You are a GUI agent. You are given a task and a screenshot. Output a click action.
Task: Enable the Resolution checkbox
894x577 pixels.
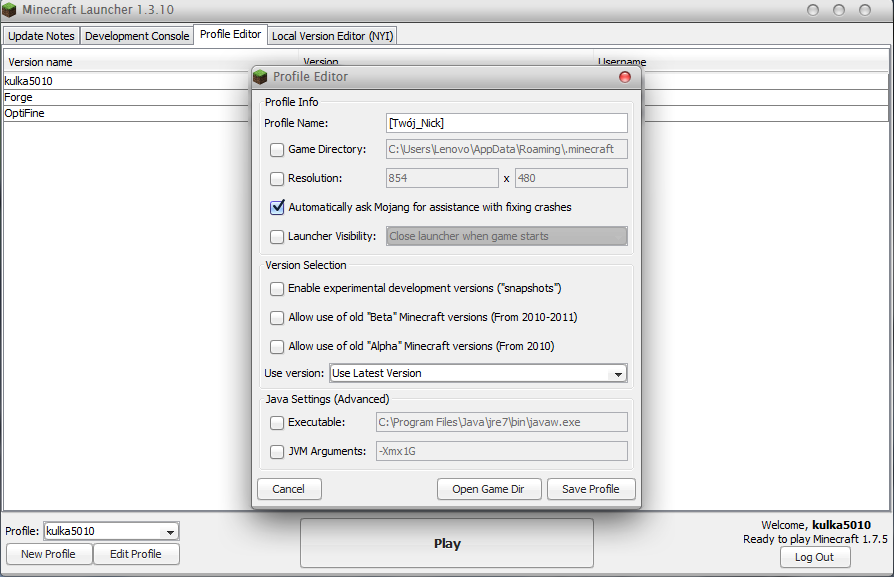point(277,178)
